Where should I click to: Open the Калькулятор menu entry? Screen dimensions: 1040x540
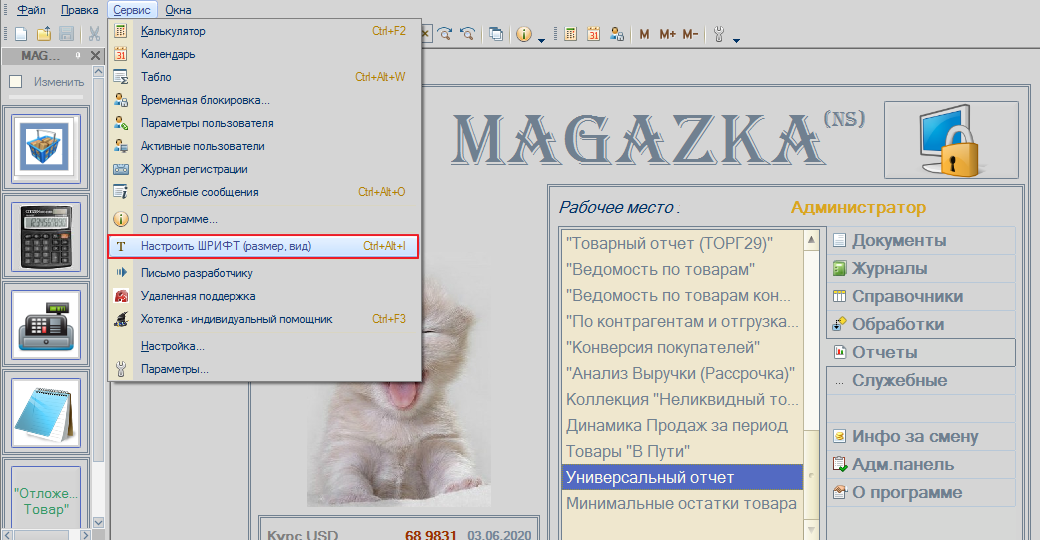[x=264, y=31]
